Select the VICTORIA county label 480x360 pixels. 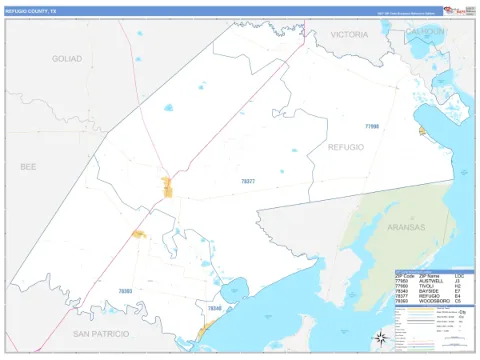point(349,35)
